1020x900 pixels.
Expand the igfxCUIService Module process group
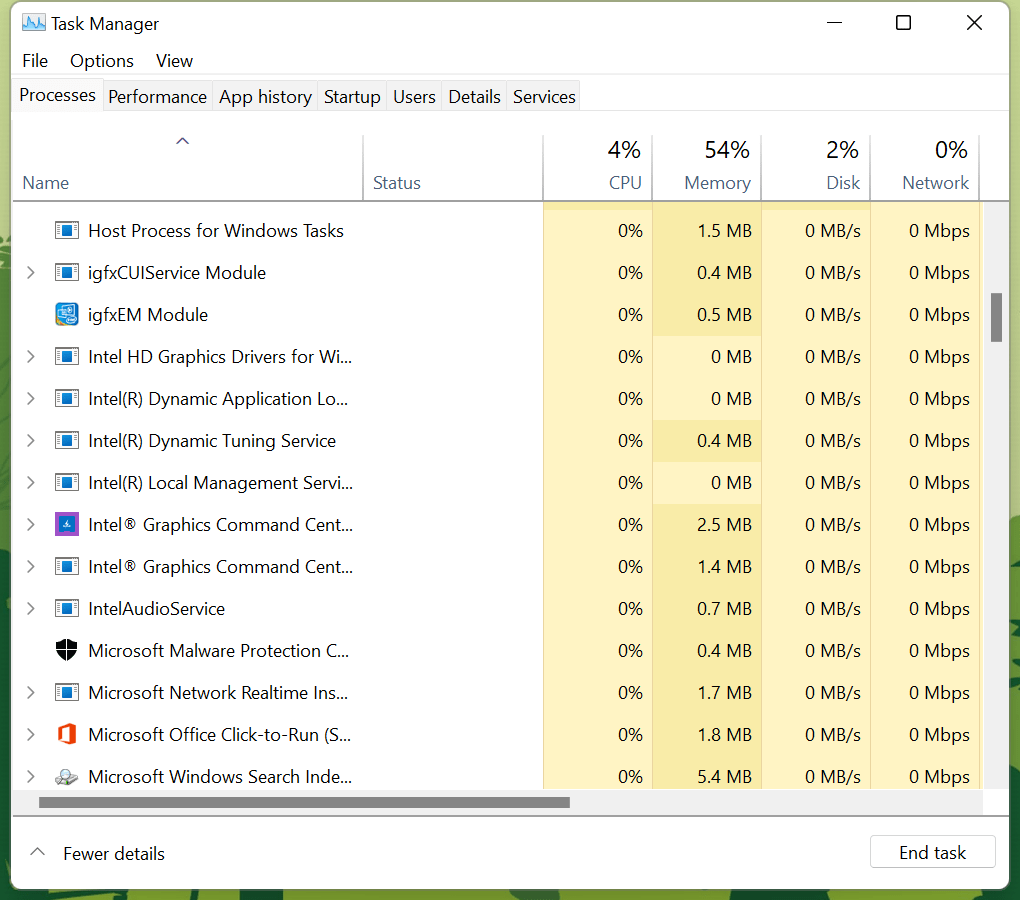[31, 273]
